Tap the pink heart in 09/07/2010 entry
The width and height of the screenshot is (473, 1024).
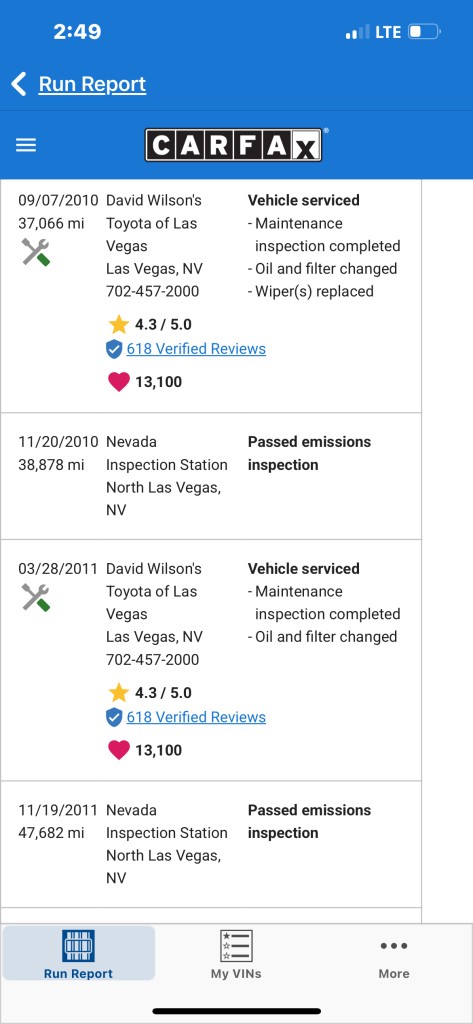tap(119, 381)
